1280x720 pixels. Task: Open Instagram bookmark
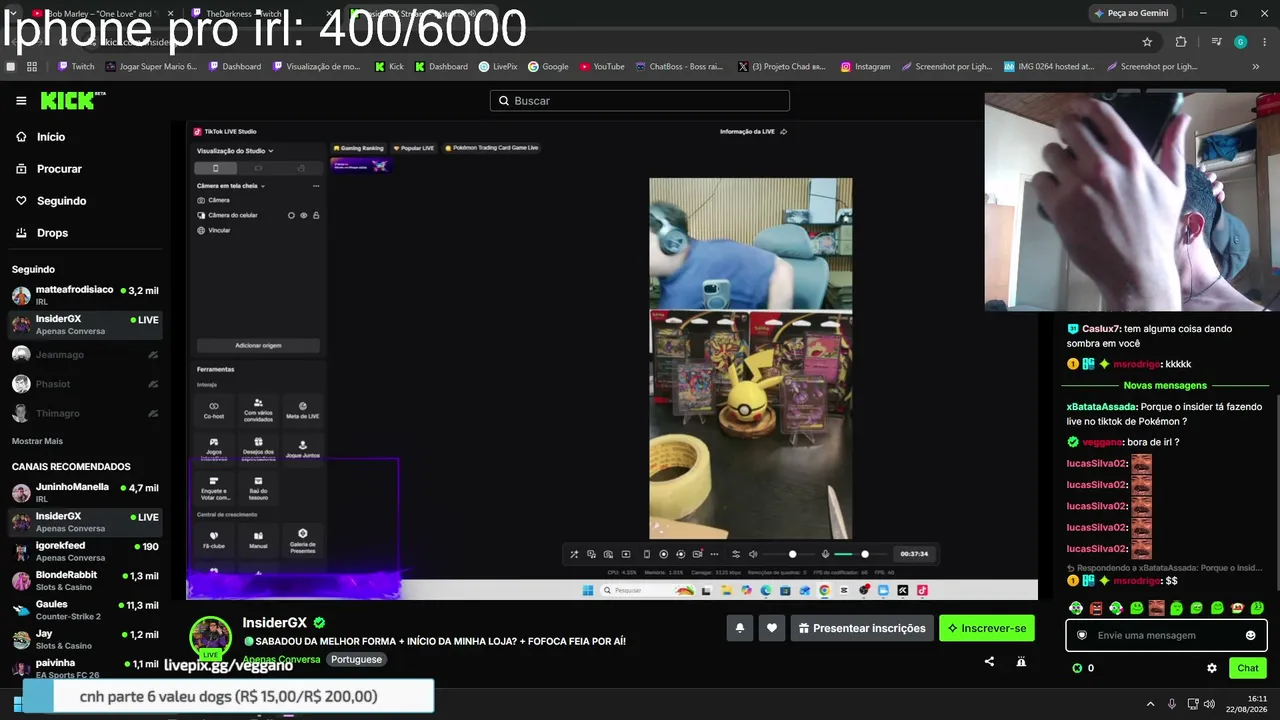click(x=865, y=67)
